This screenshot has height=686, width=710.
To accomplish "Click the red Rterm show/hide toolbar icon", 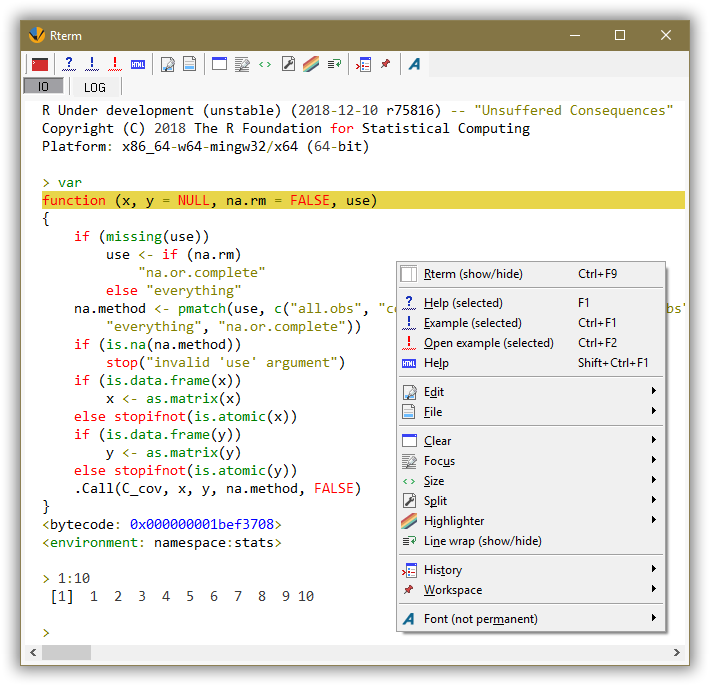I will pyautogui.click(x=40, y=64).
